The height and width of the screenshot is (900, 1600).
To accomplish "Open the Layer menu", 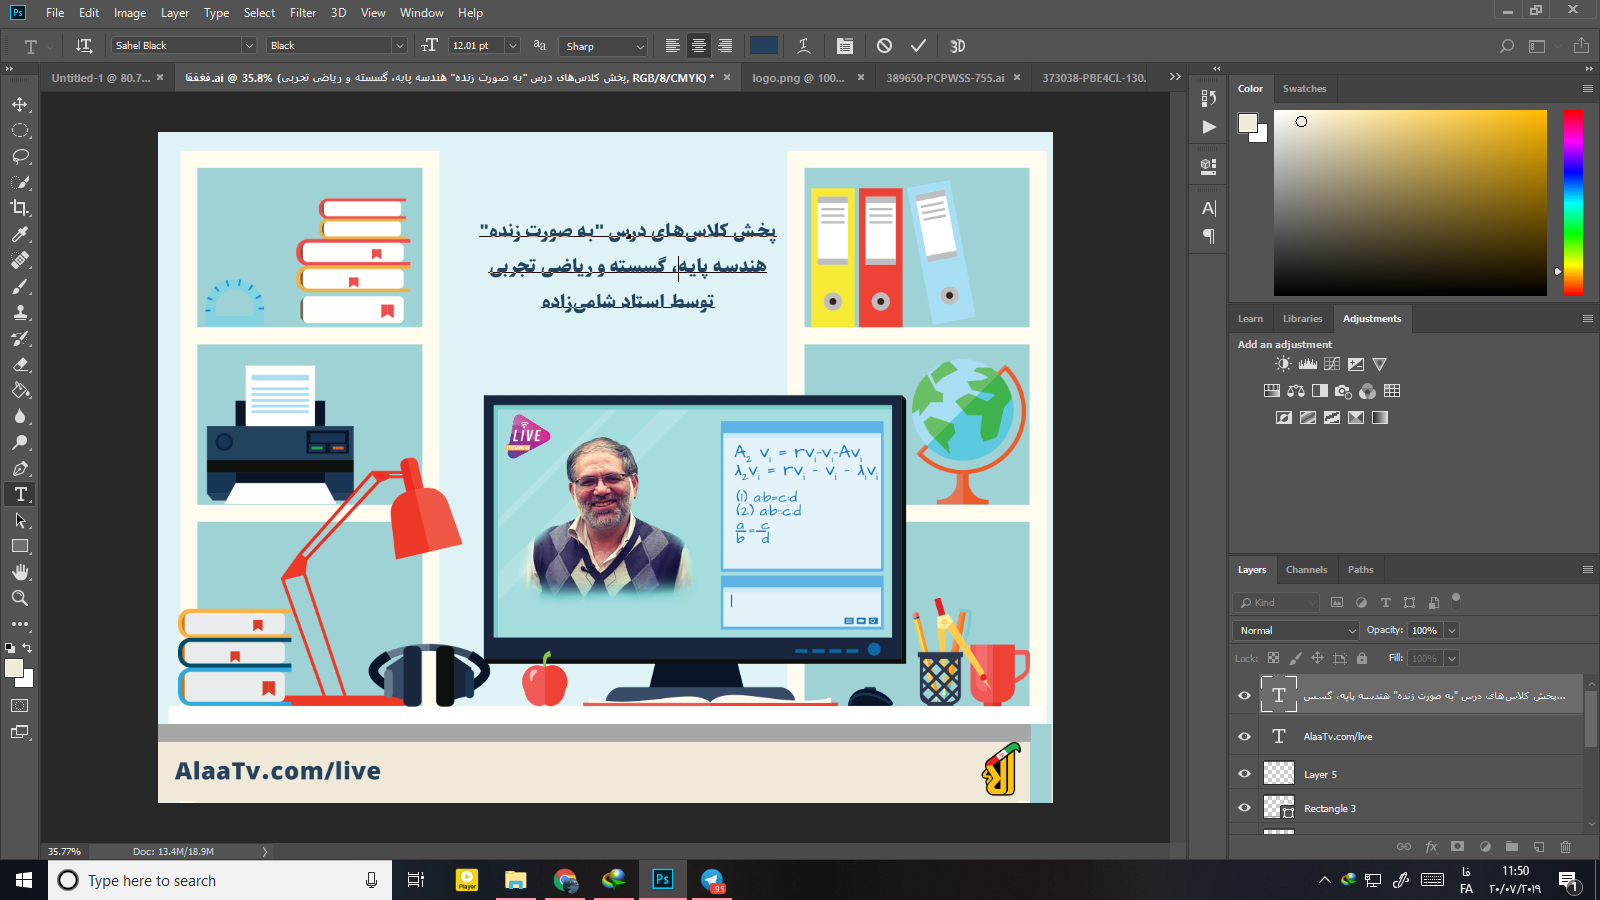I will click(175, 13).
